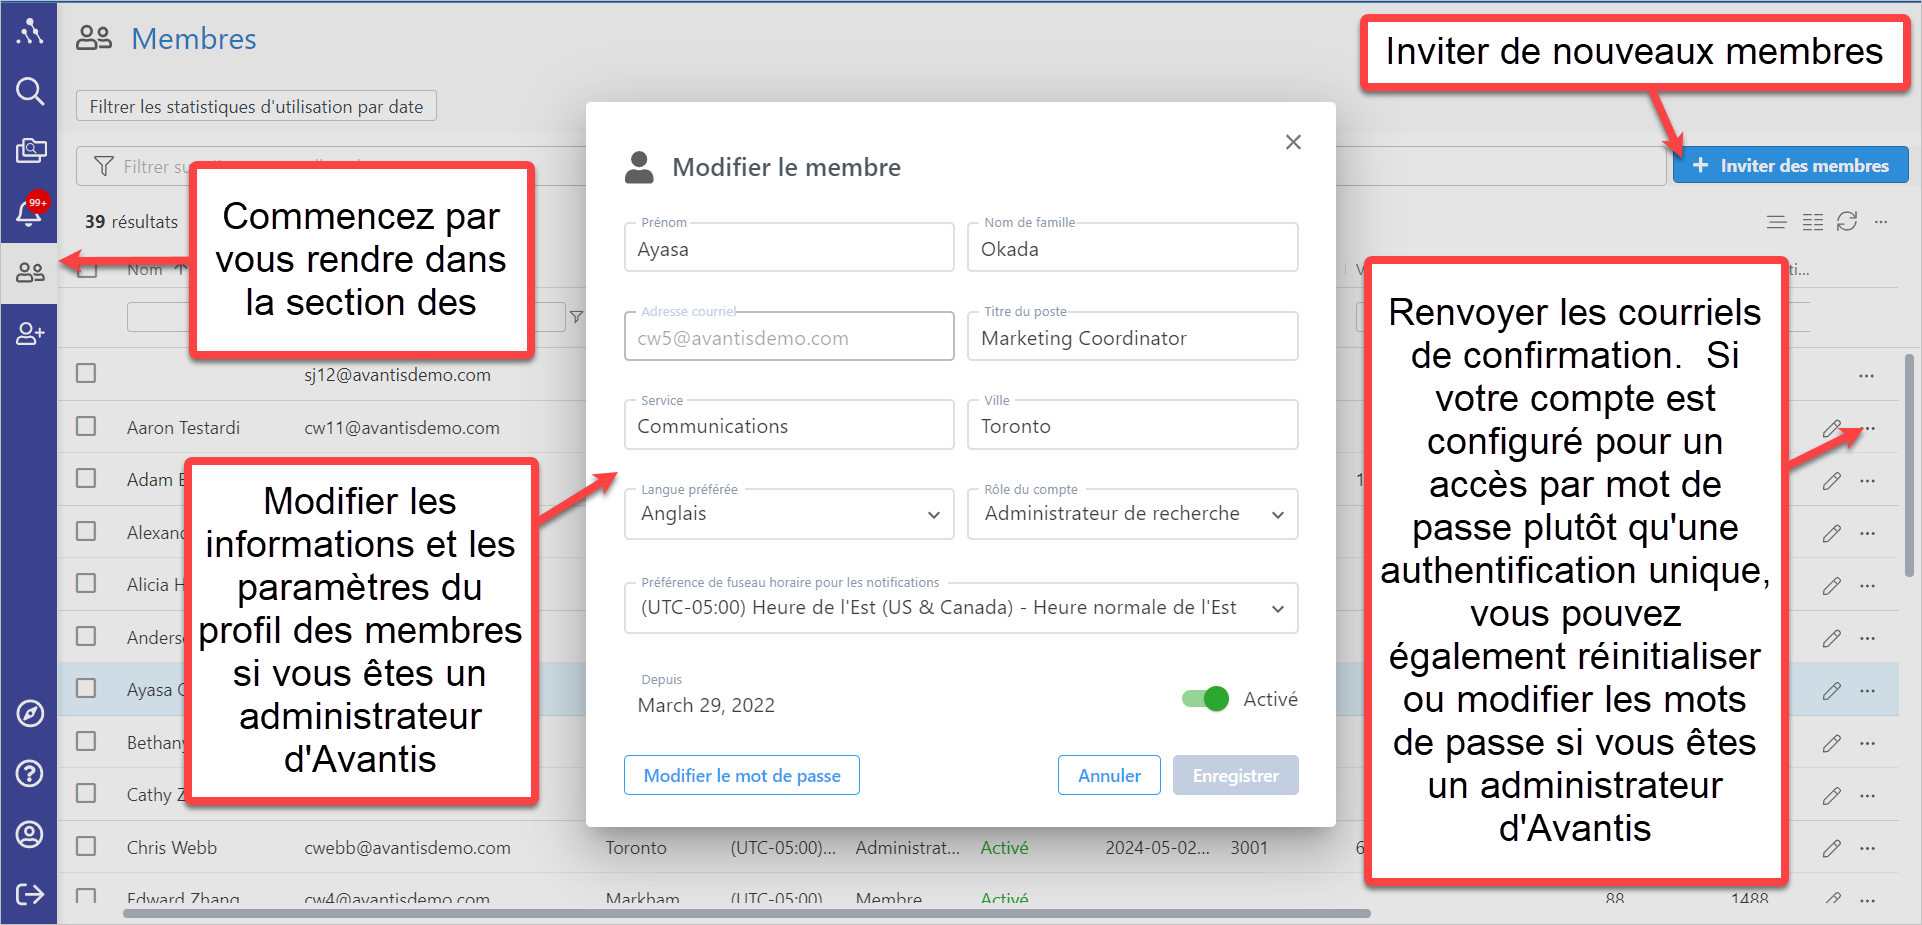The width and height of the screenshot is (1922, 925).
Task: Check the box for Alicia row
Action: (x=86, y=583)
